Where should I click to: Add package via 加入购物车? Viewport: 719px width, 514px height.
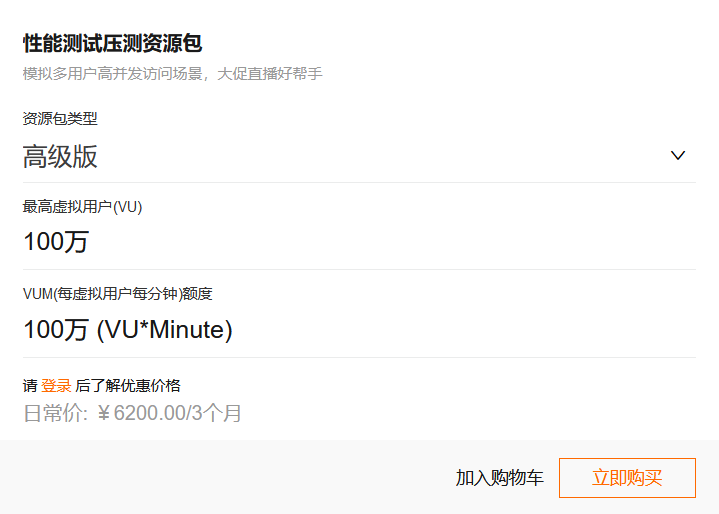[499, 478]
